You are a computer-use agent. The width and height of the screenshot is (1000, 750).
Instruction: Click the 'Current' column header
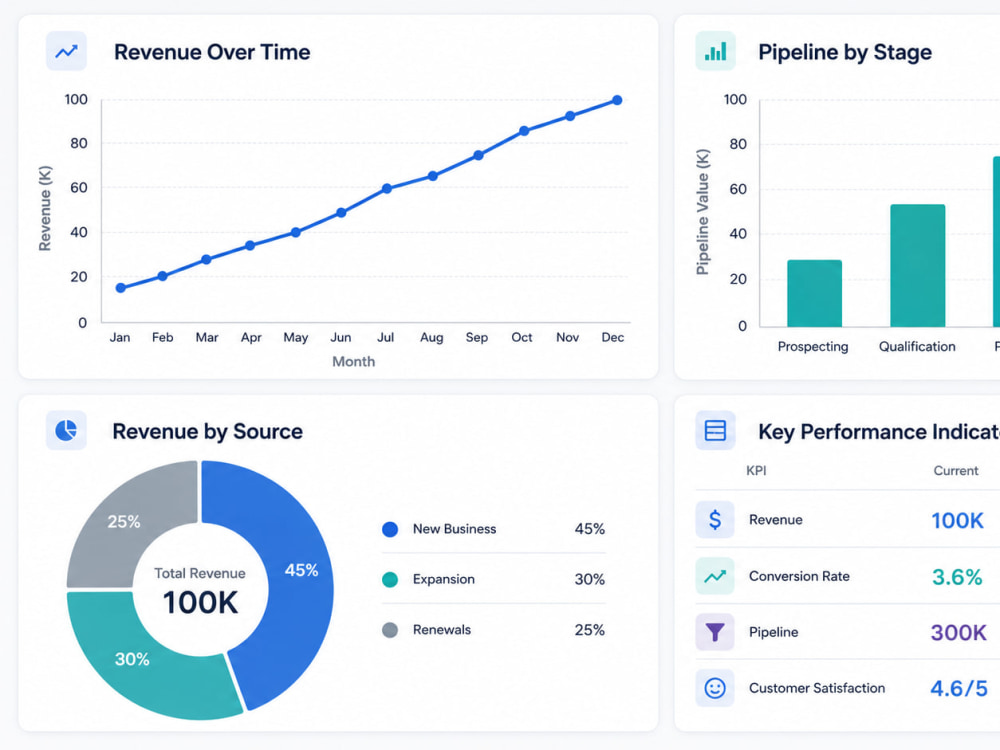[955, 471]
